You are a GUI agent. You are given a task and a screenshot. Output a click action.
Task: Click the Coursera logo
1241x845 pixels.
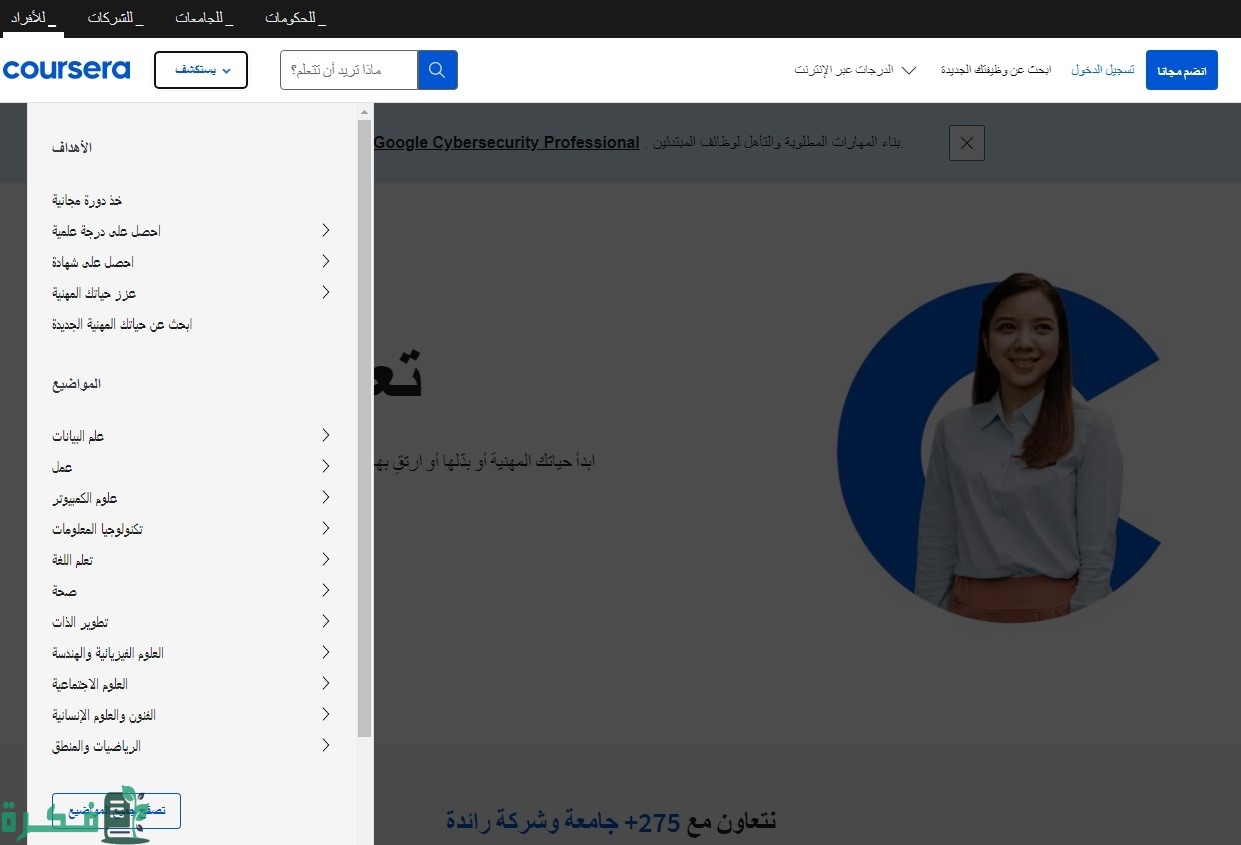click(x=67, y=70)
